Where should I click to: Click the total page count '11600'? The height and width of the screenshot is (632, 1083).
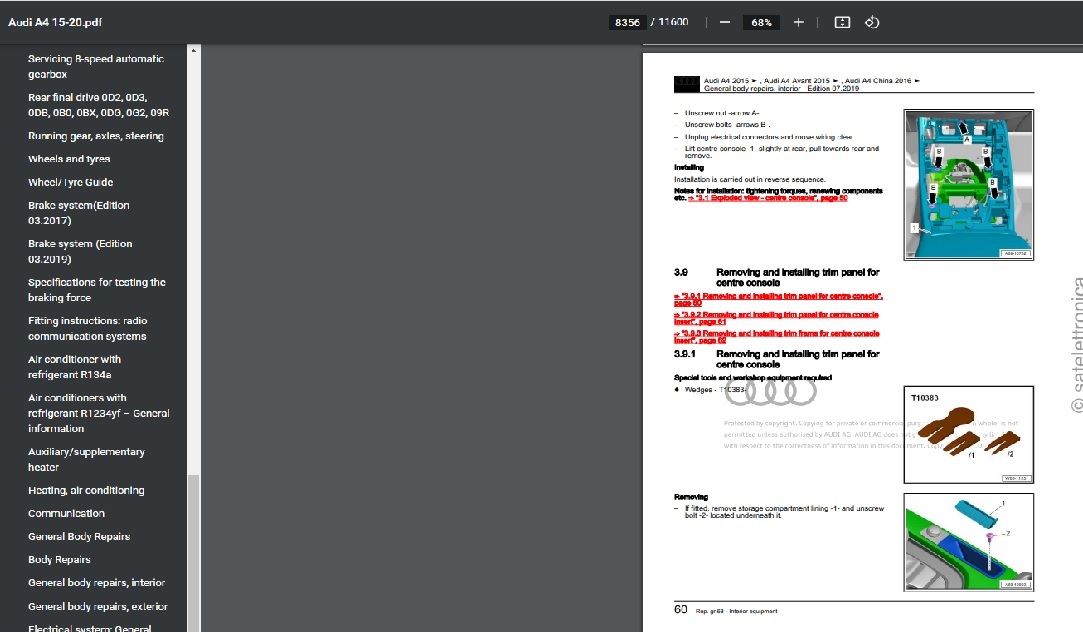[673, 22]
